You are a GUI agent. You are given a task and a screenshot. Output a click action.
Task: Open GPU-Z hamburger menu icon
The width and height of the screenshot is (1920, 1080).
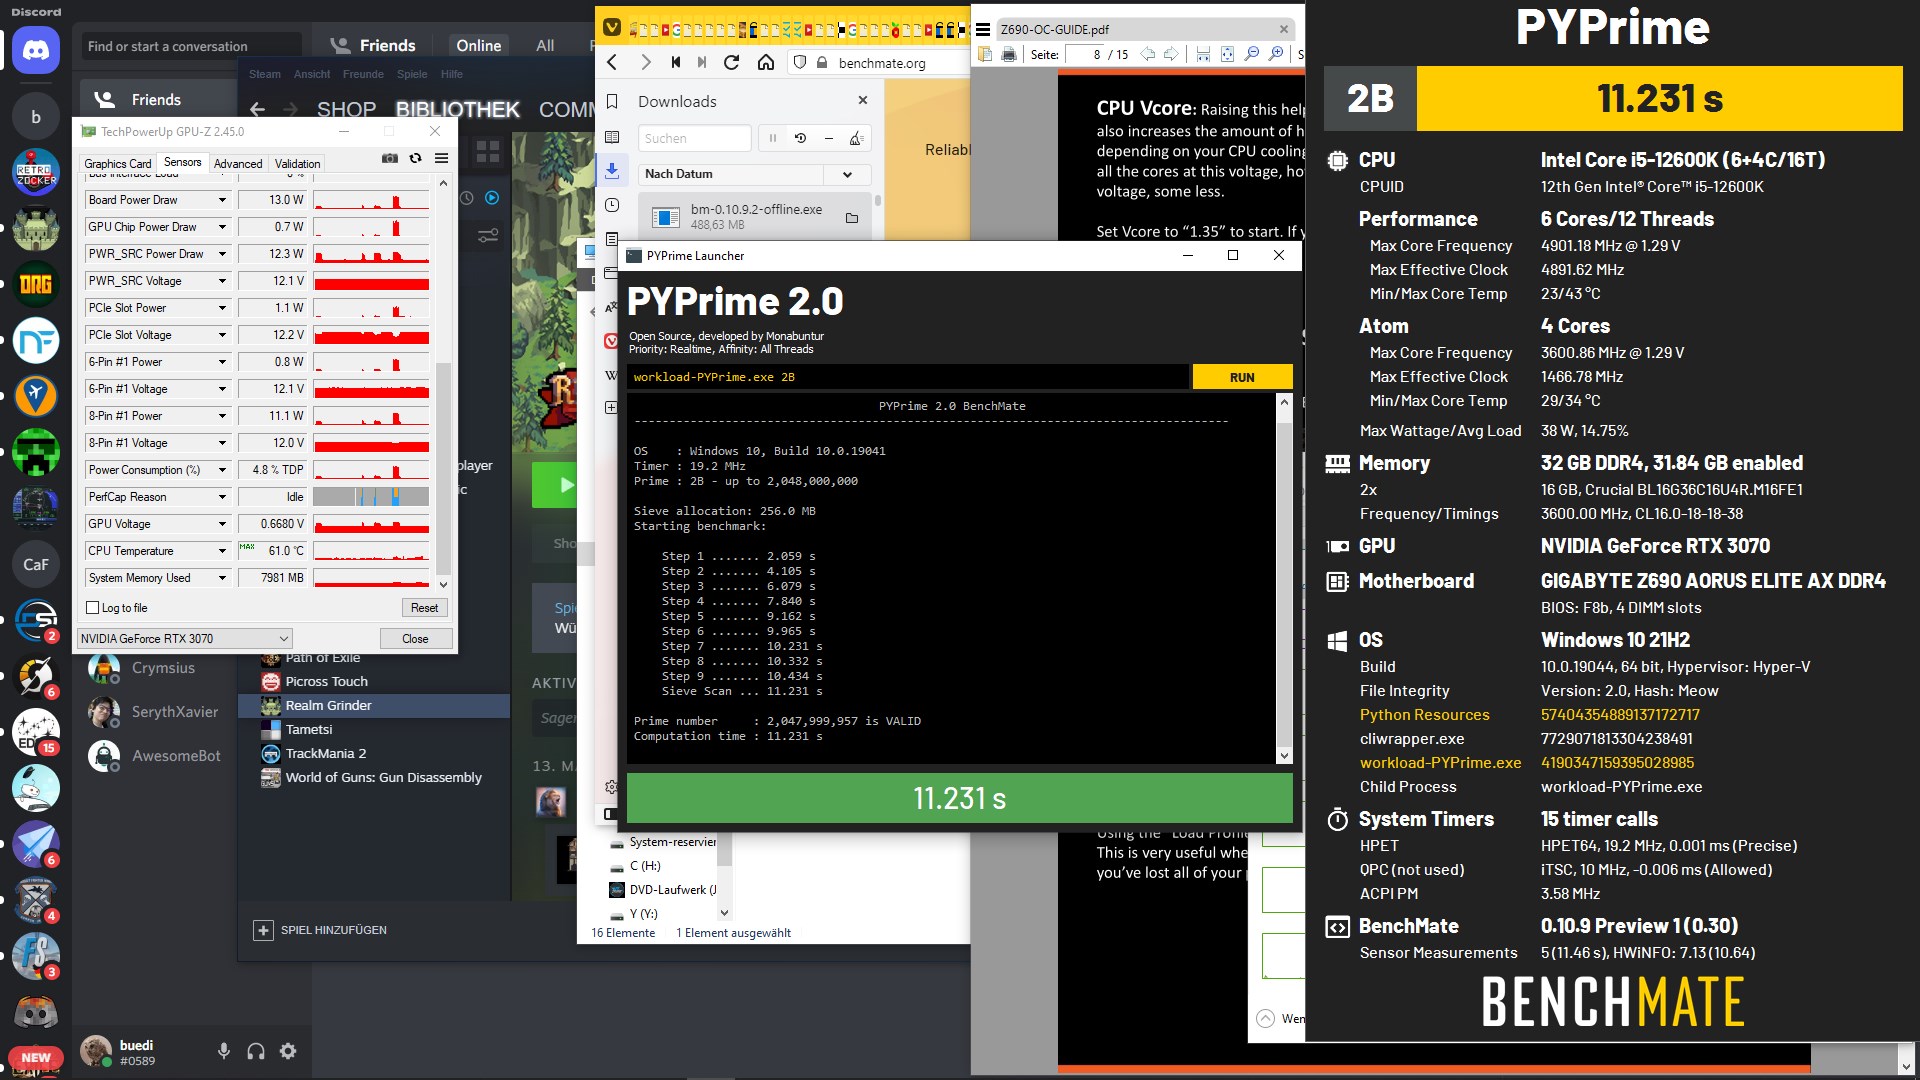(x=441, y=158)
